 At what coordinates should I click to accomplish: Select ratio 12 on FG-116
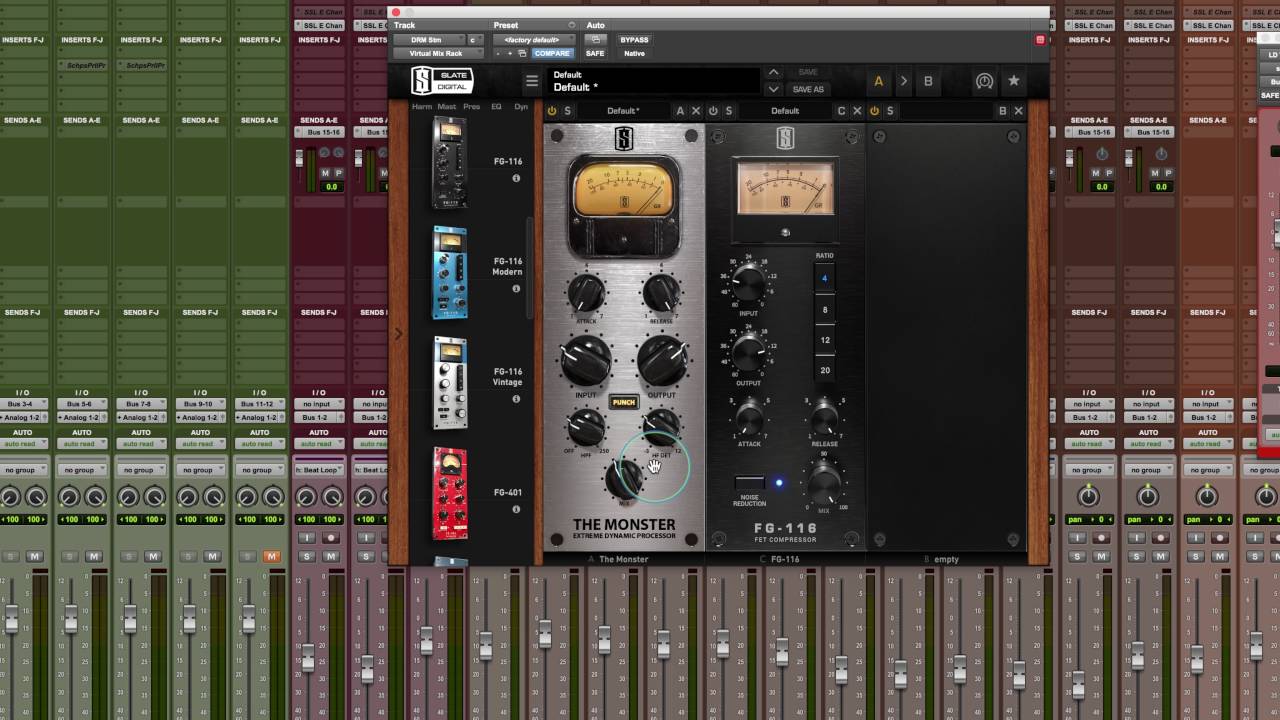click(825, 340)
